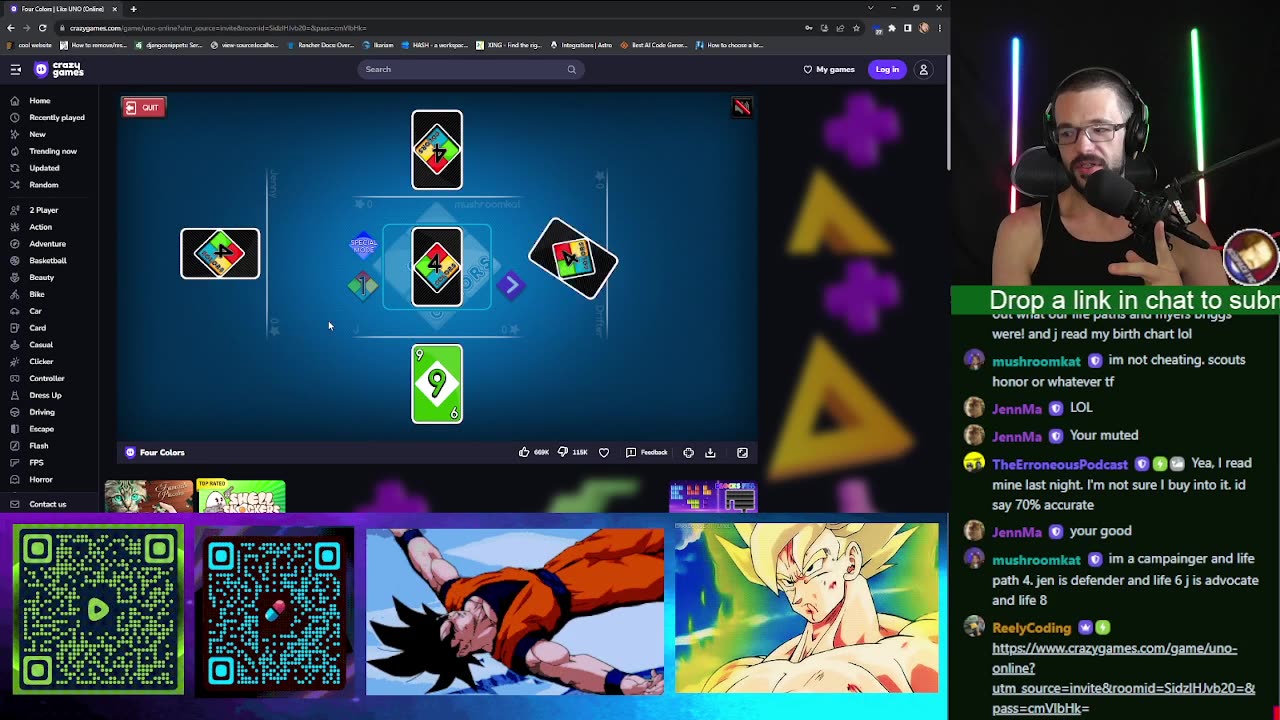Focus the CrazyGames search field
The width and height of the screenshot is (1280, 720).
470,69
